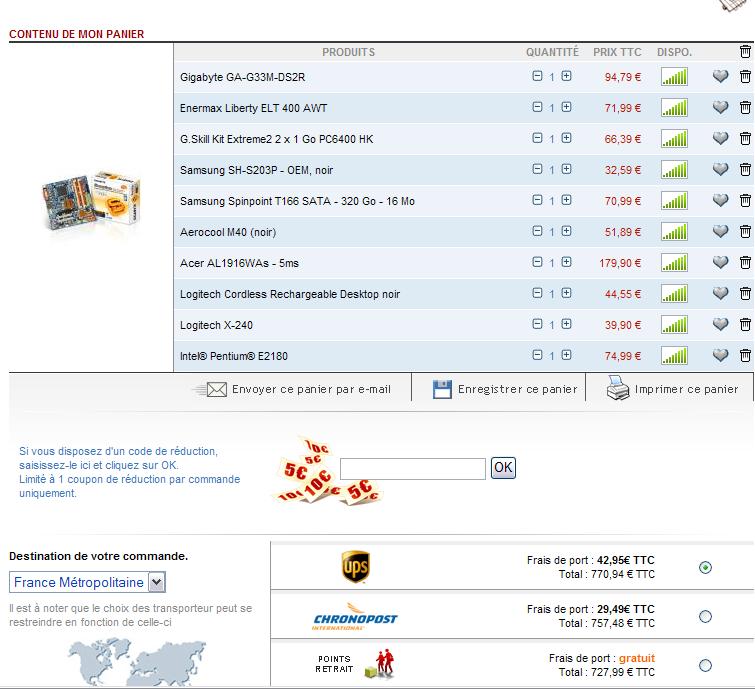Image resolution: width=755 pixels, height=689 pixels.
Task: Click the Chronopost International logo
Action: coord(355,617)
